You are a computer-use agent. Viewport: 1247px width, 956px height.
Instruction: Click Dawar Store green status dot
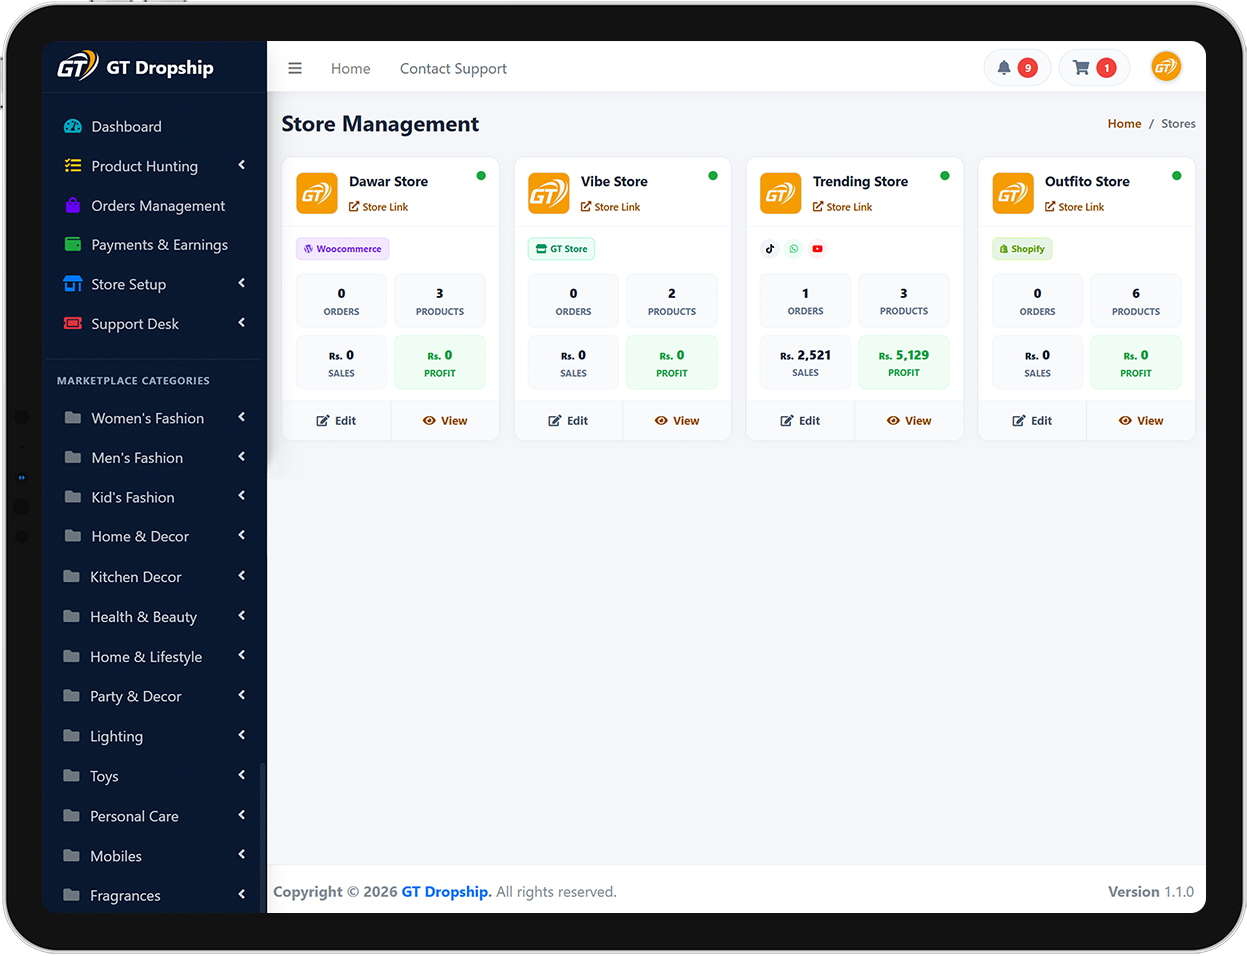click(481, 176)
